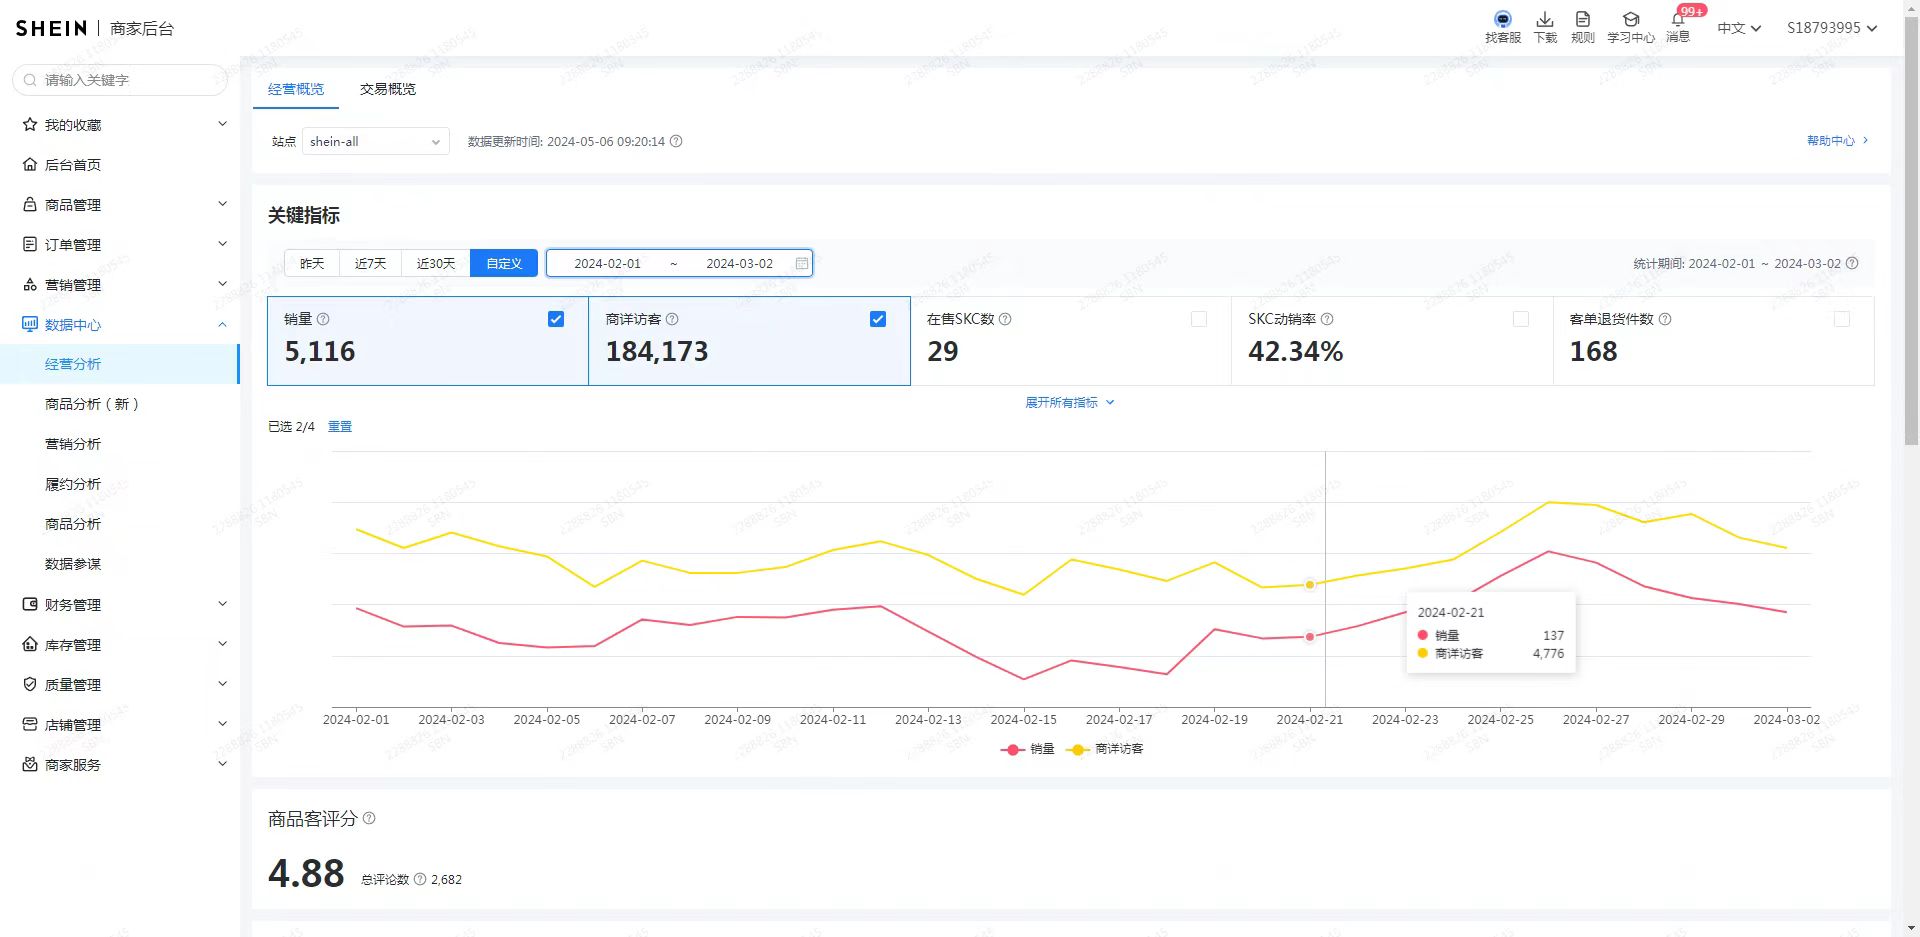Uncheck the 销量 metric checkbox

[x=556, y=319]
